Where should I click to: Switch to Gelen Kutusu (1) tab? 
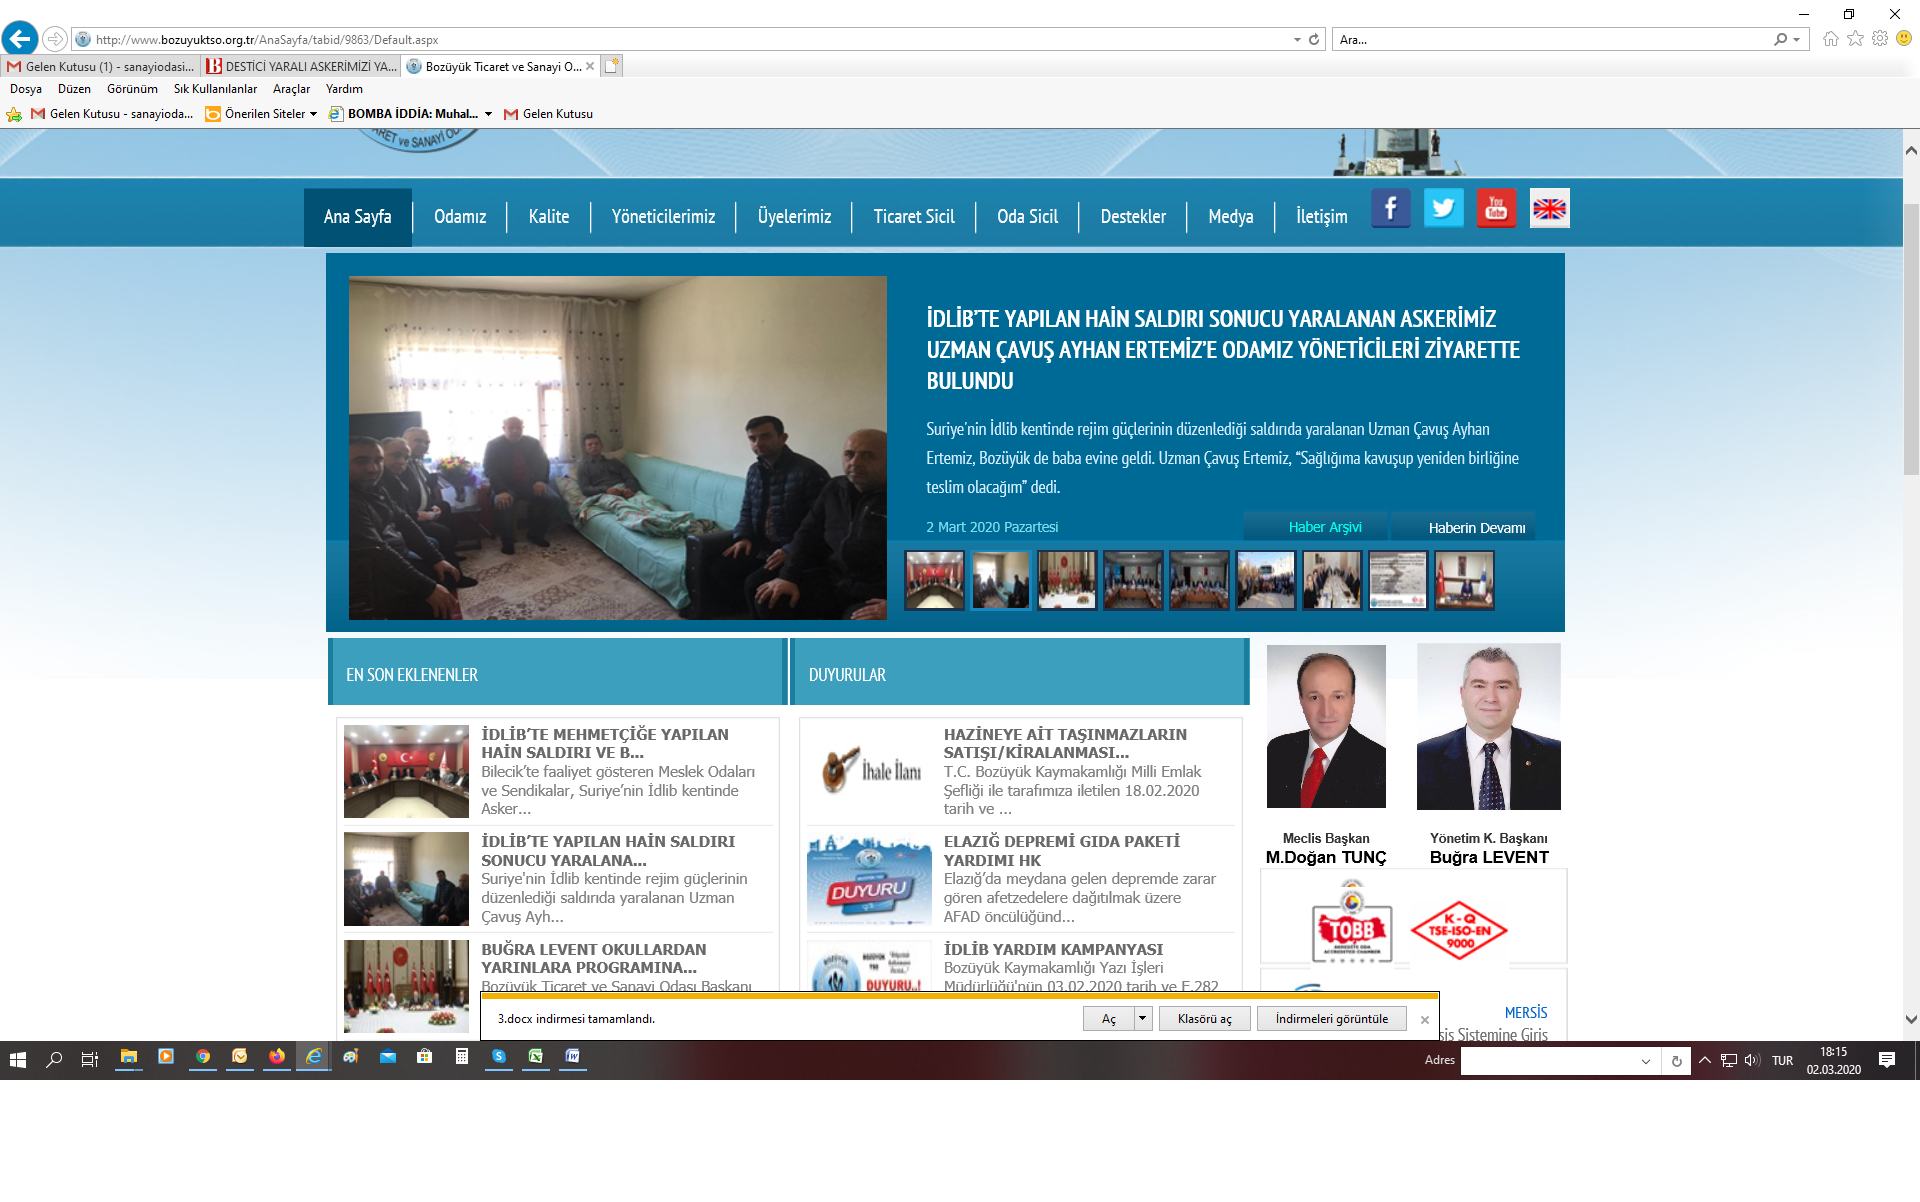pos(101,67)
